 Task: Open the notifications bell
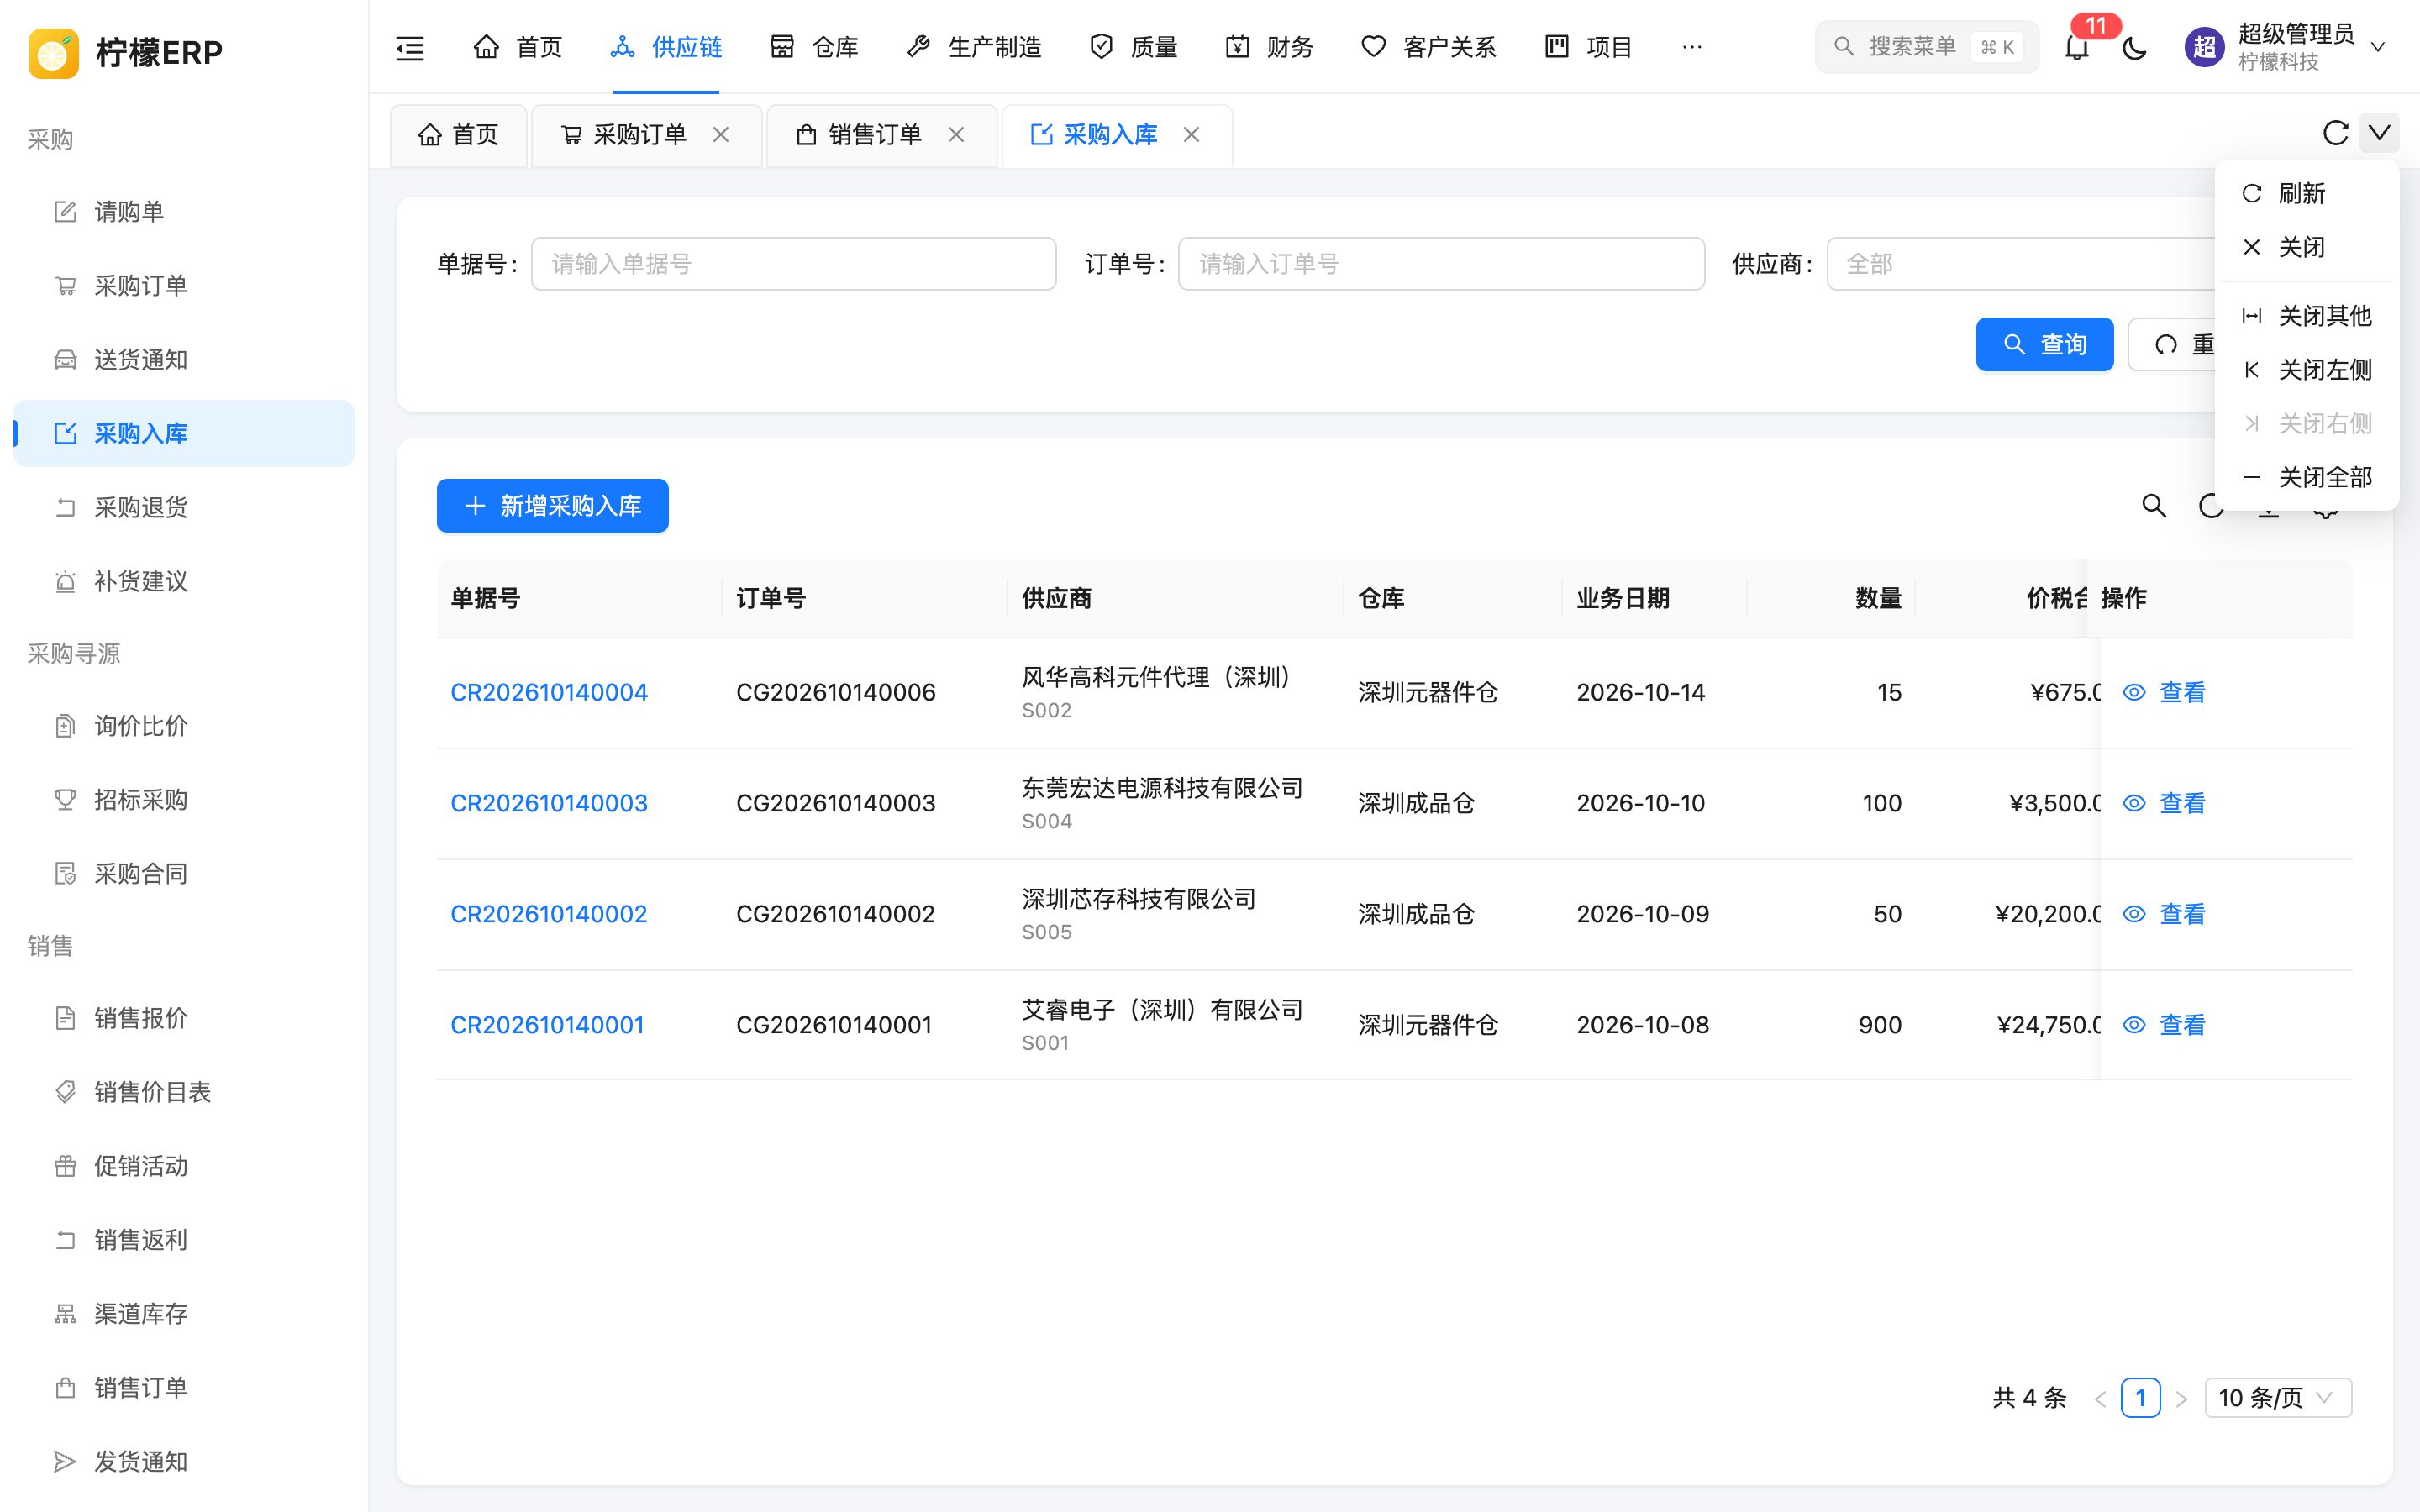[2077, 47]
